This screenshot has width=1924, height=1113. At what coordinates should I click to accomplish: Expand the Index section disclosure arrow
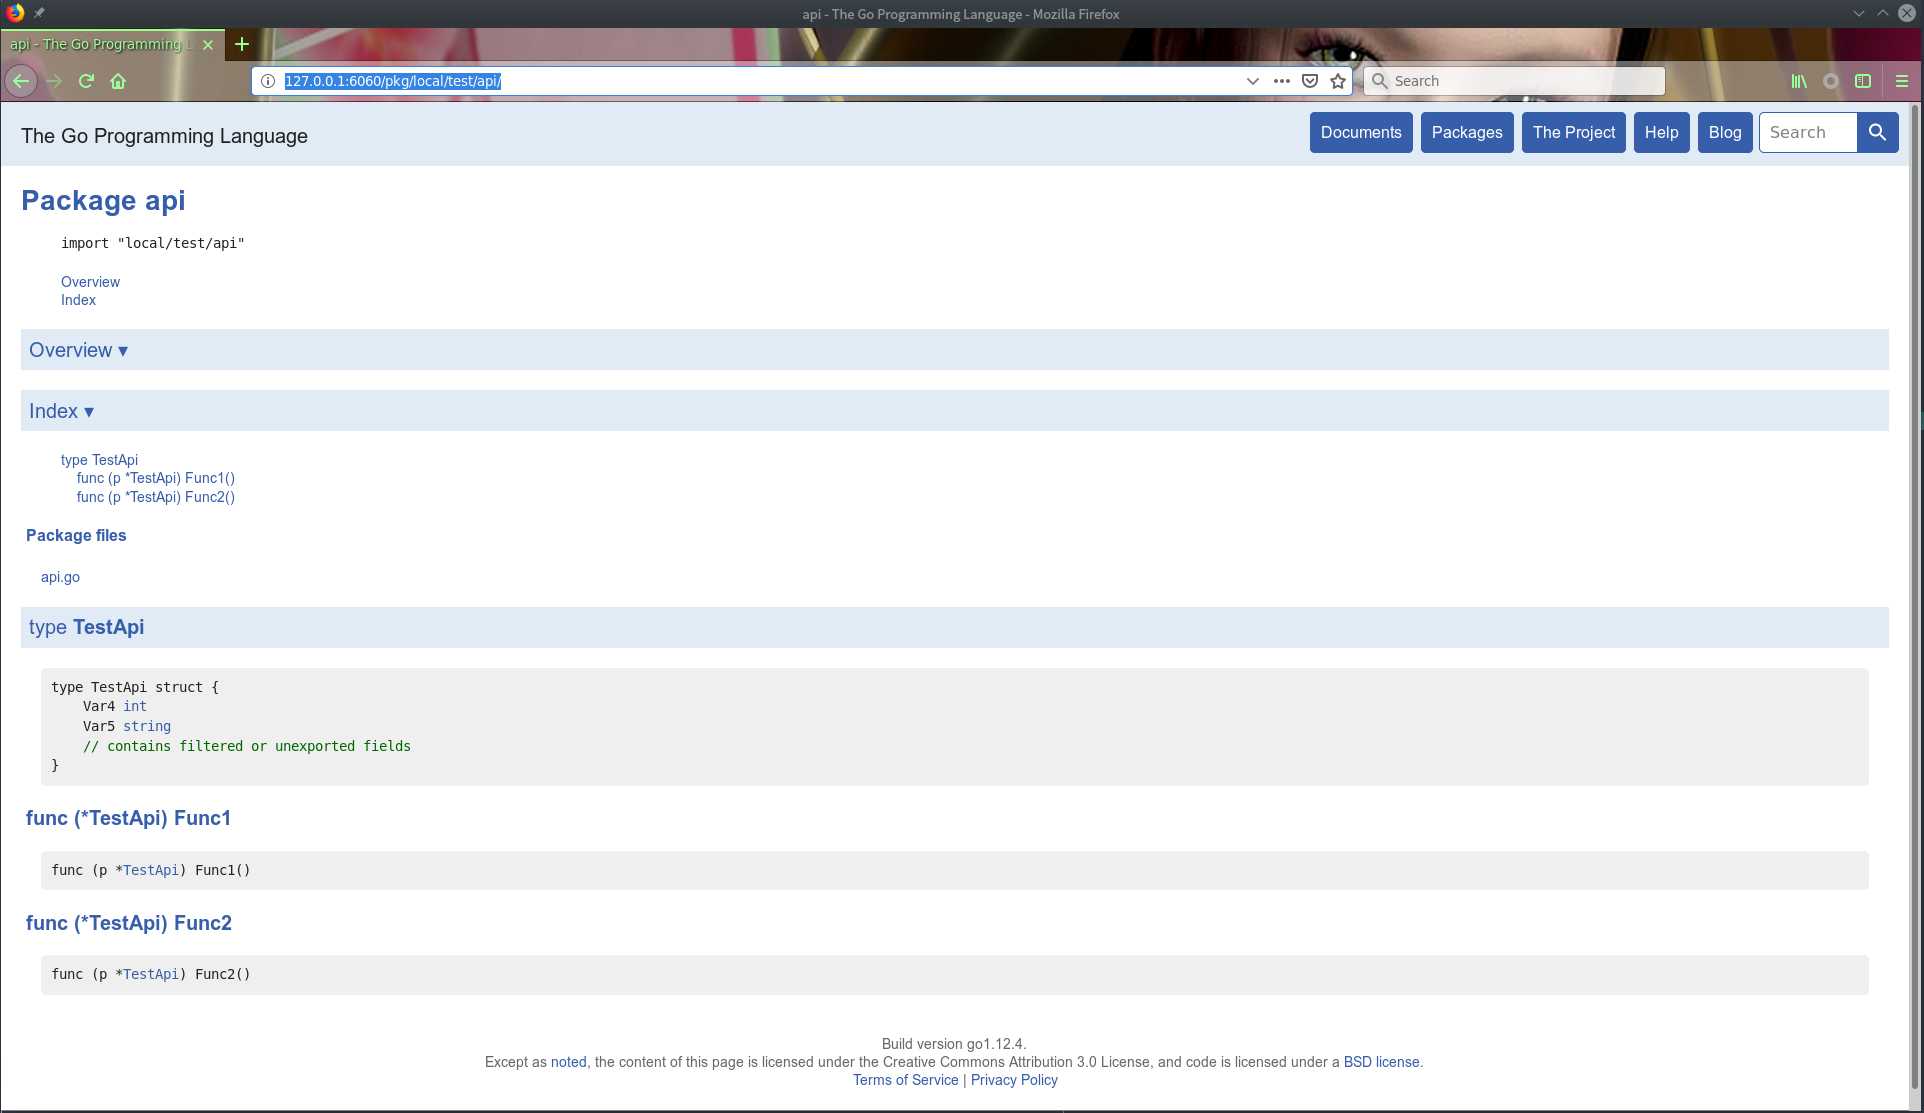click(x=87, y=411)
